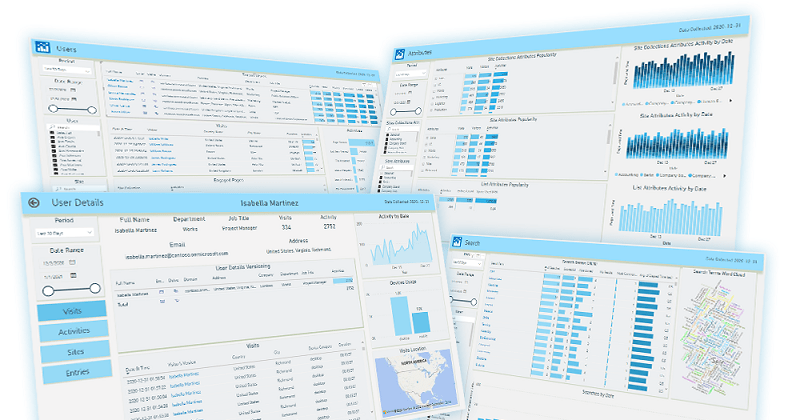Open first Isabella Martinez link in Visits table
Viewport: 800px width, 420px height.
pyautogui.click(x=184, y=376)
